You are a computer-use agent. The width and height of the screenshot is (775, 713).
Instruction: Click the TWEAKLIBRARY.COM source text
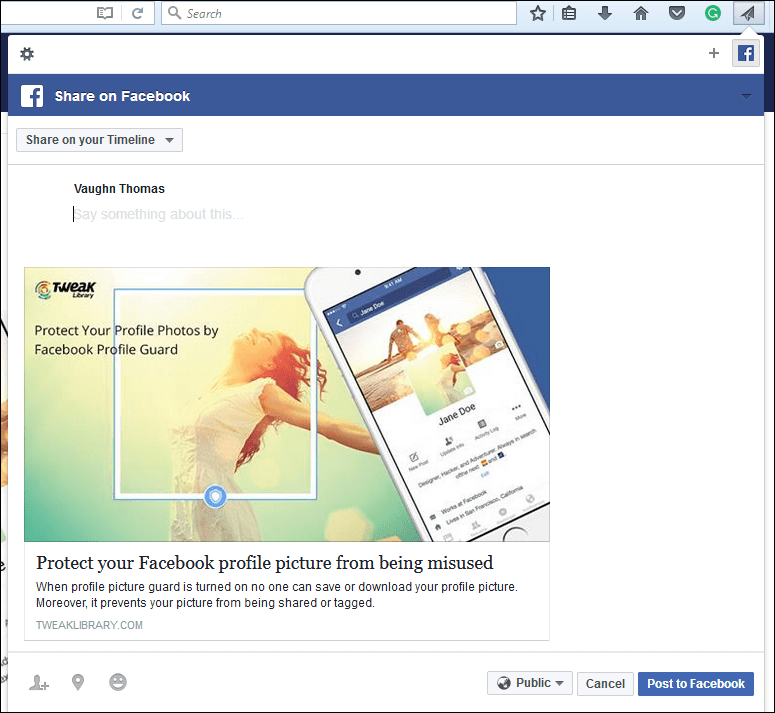click(x=89, y=625)
